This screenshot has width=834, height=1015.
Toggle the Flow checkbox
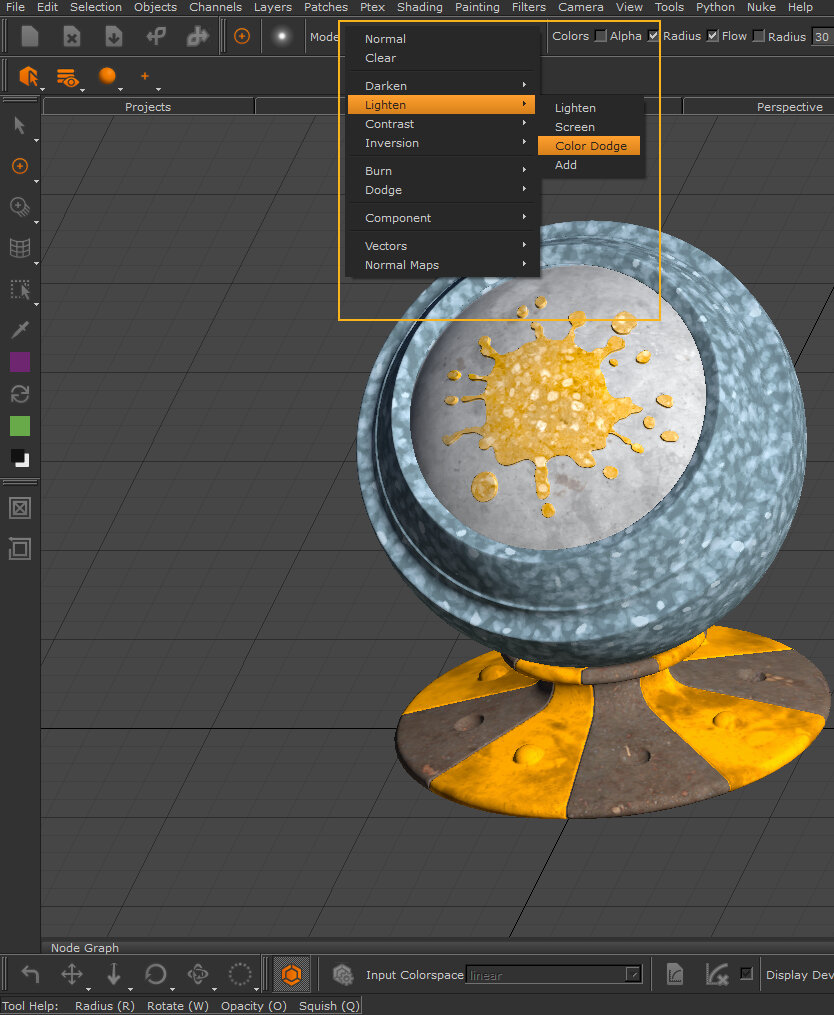point(712,36)
